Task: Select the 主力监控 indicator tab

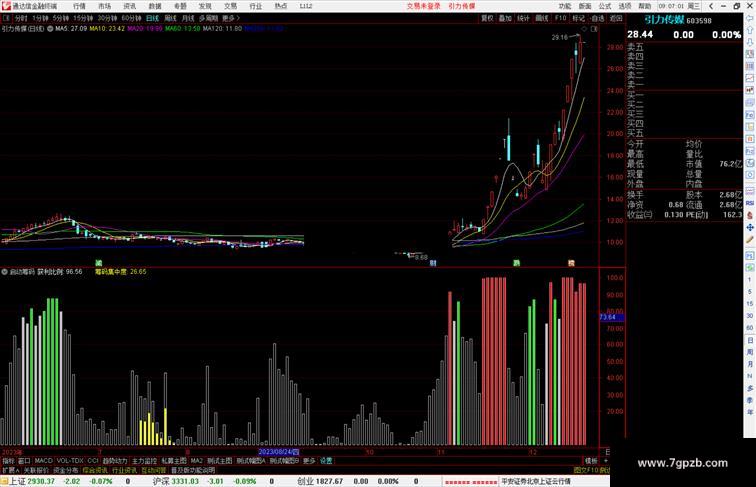Action: click(144, 461)
